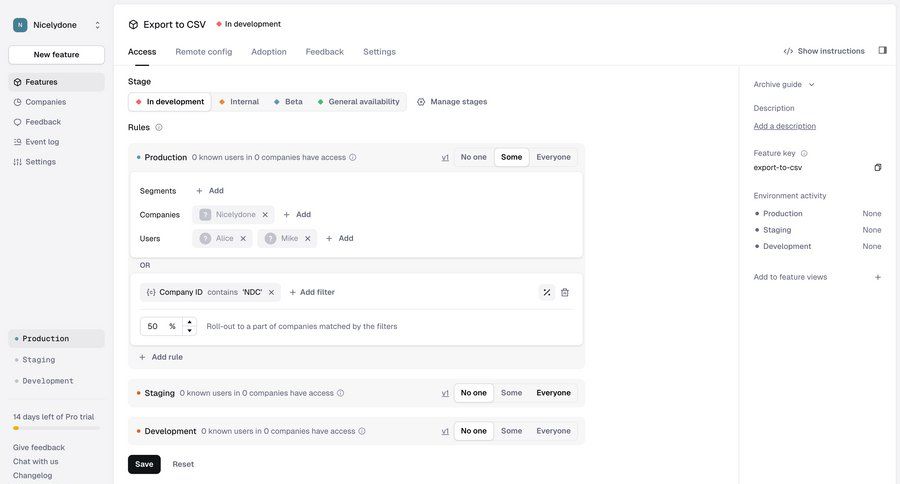Select the Beta stage
This screenshot has height=484, width=900.
click(288, 102)
